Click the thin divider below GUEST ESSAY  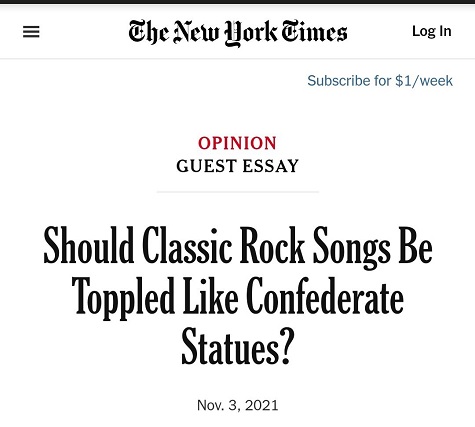pos(238,192)
